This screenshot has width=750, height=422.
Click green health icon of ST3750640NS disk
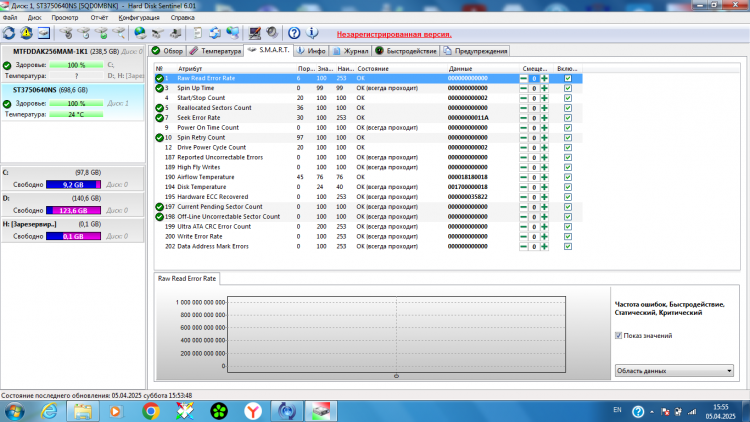(7, 104)
